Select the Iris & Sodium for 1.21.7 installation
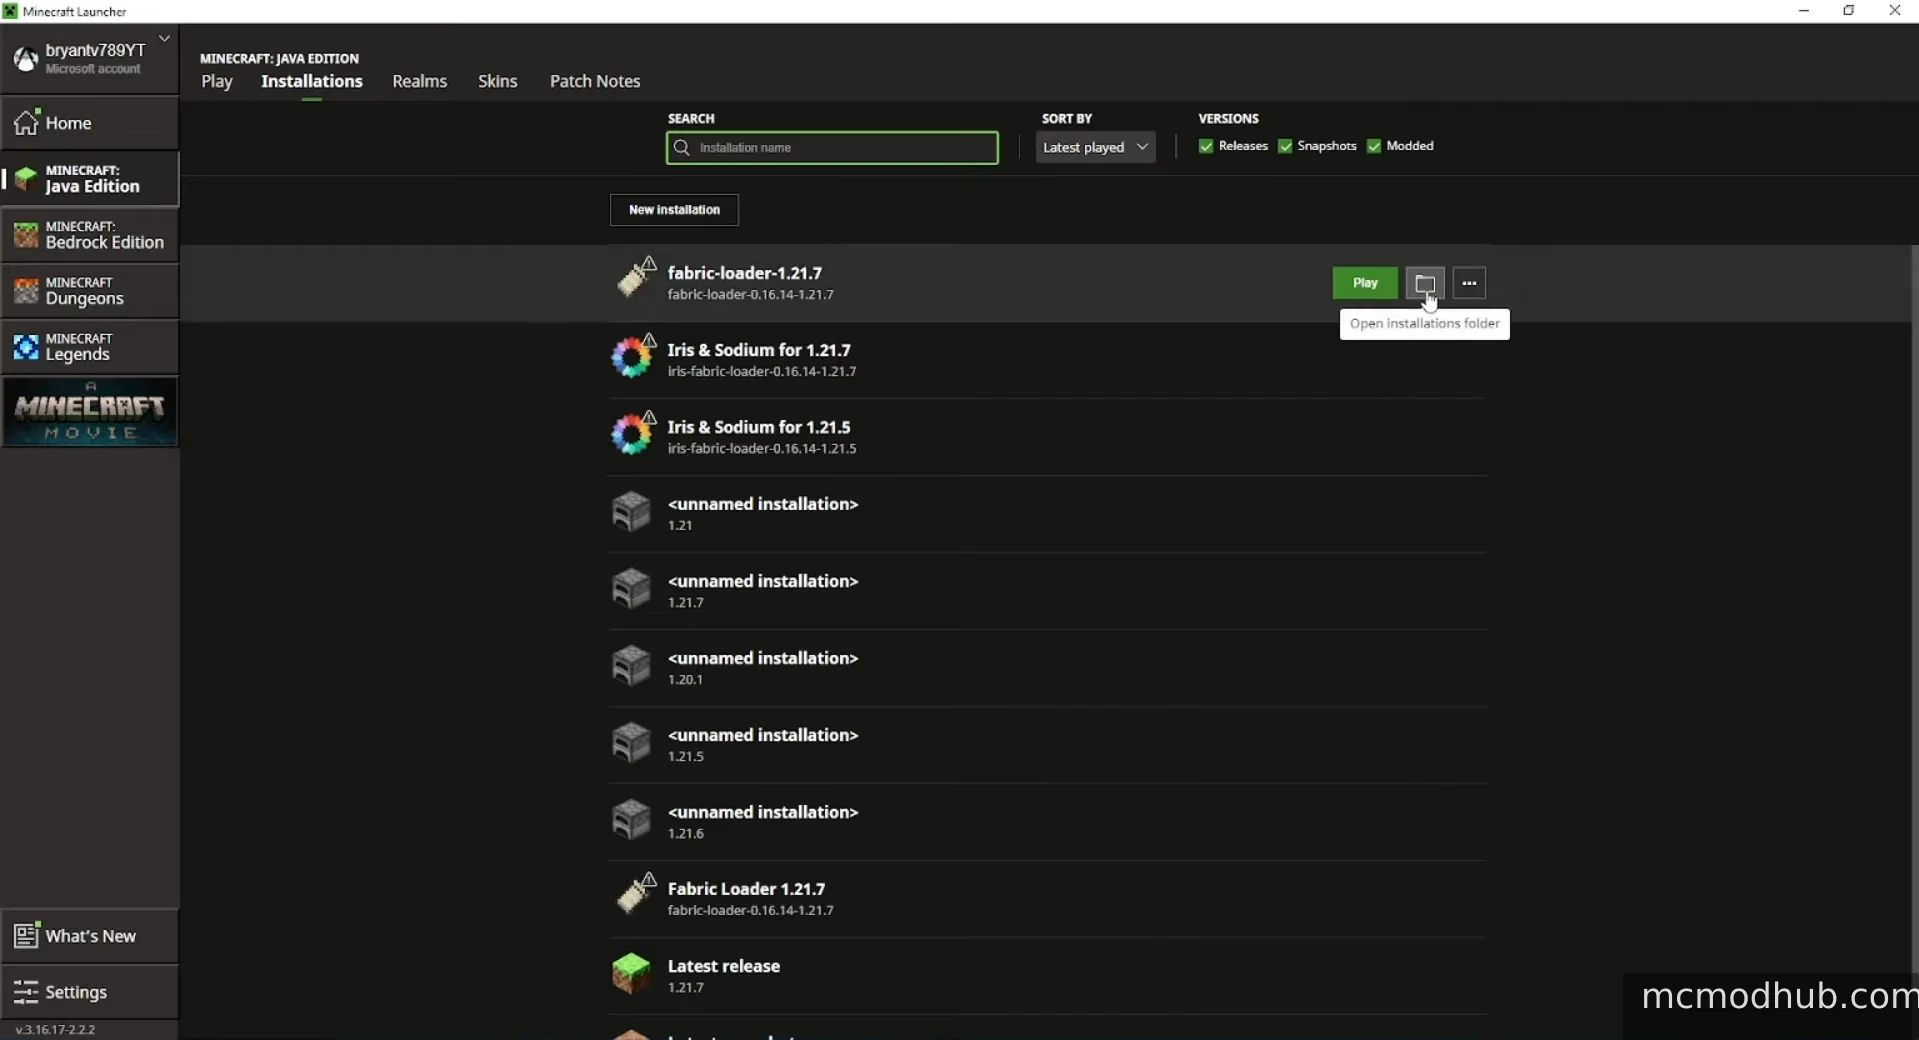This screenshot has height=1040, width=1919. [759, 359]
